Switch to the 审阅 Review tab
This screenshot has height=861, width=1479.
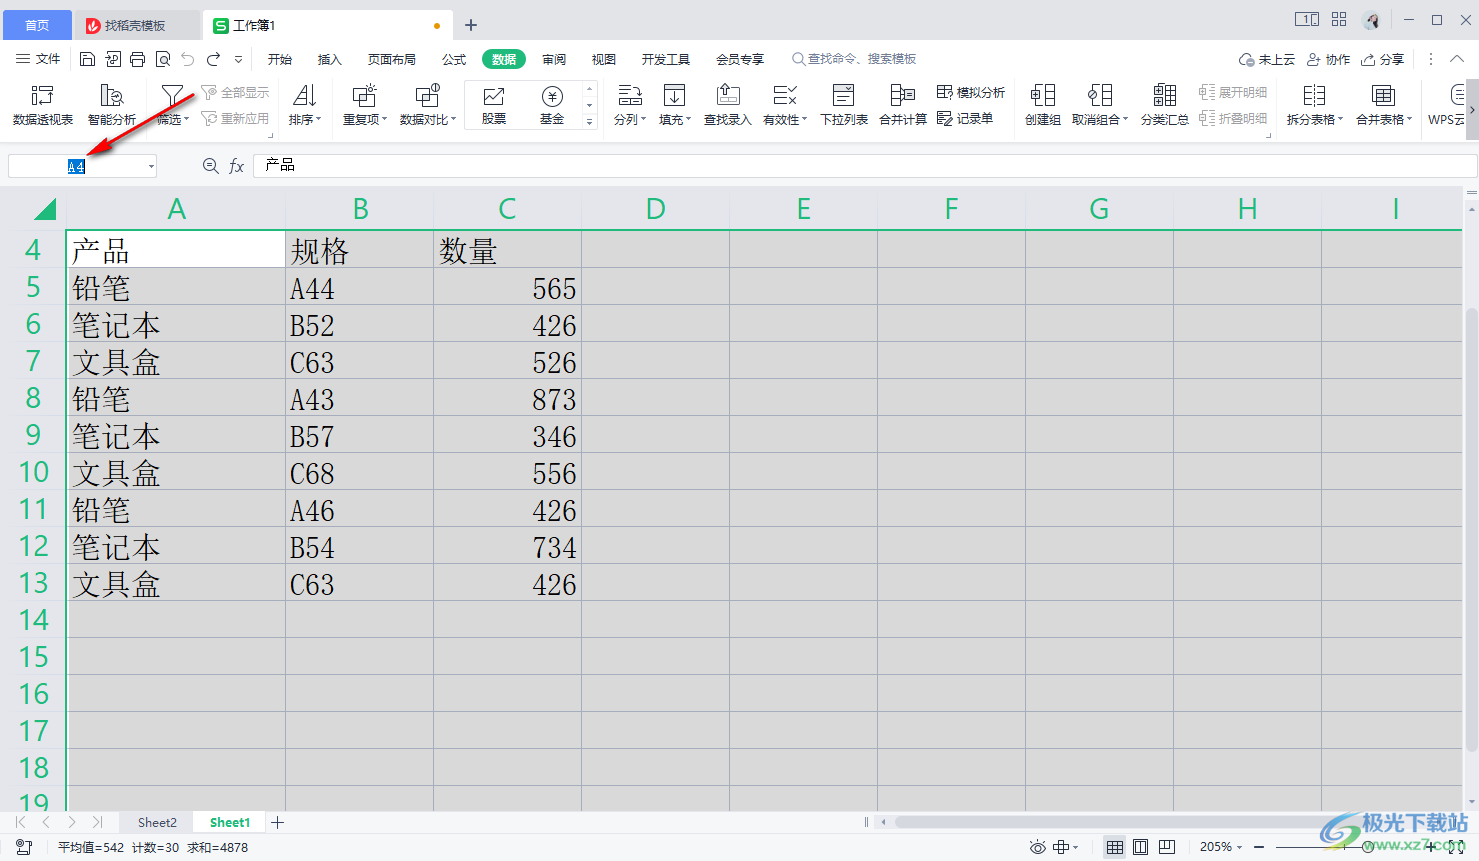pyautogui.click(x=554, y=59)
